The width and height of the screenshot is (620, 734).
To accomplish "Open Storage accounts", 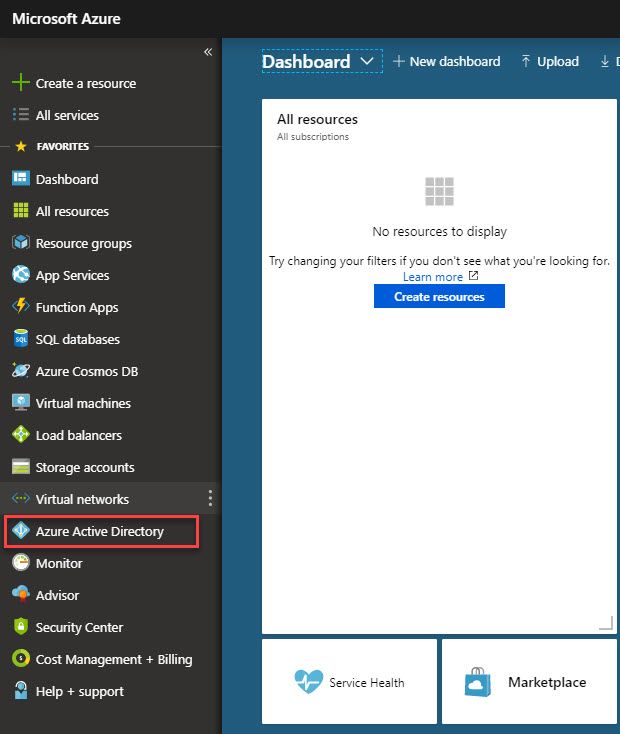I will [85, 467].
